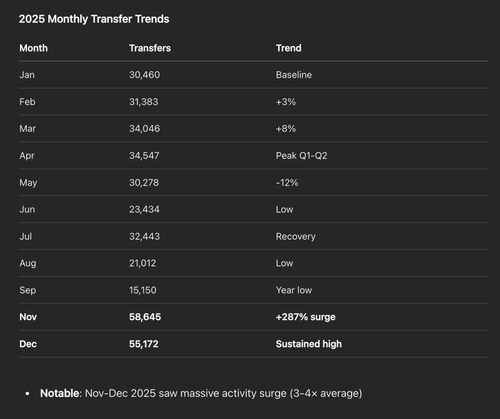Click the Dec 55,172 transfers value
The width and height of the screenshot is (500, 419).
(144, 344)
